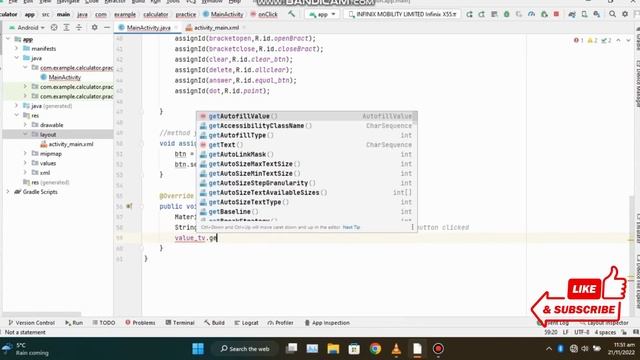Collapse the layout folder arrow
This screenshot has height=360, width=640.
(25, 134)
